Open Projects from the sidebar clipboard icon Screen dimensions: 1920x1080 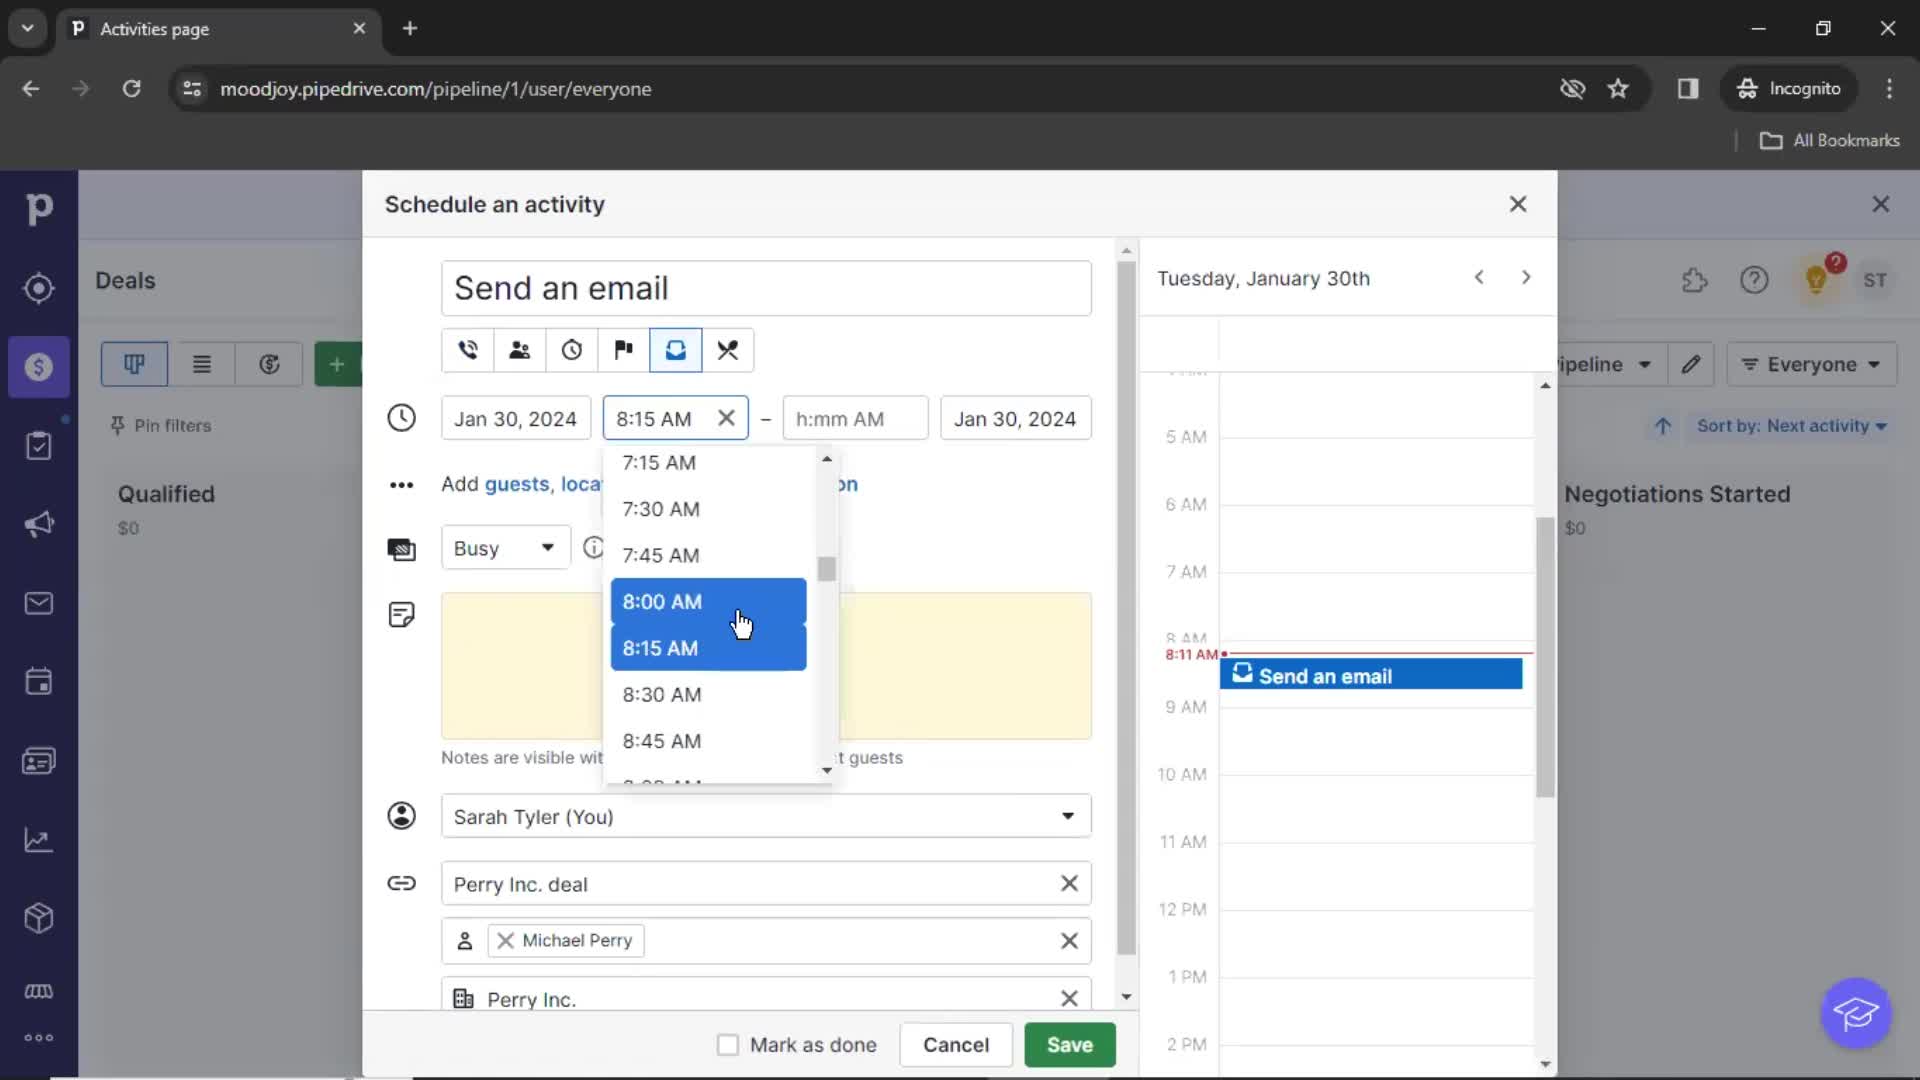click(x=39, y=445)
